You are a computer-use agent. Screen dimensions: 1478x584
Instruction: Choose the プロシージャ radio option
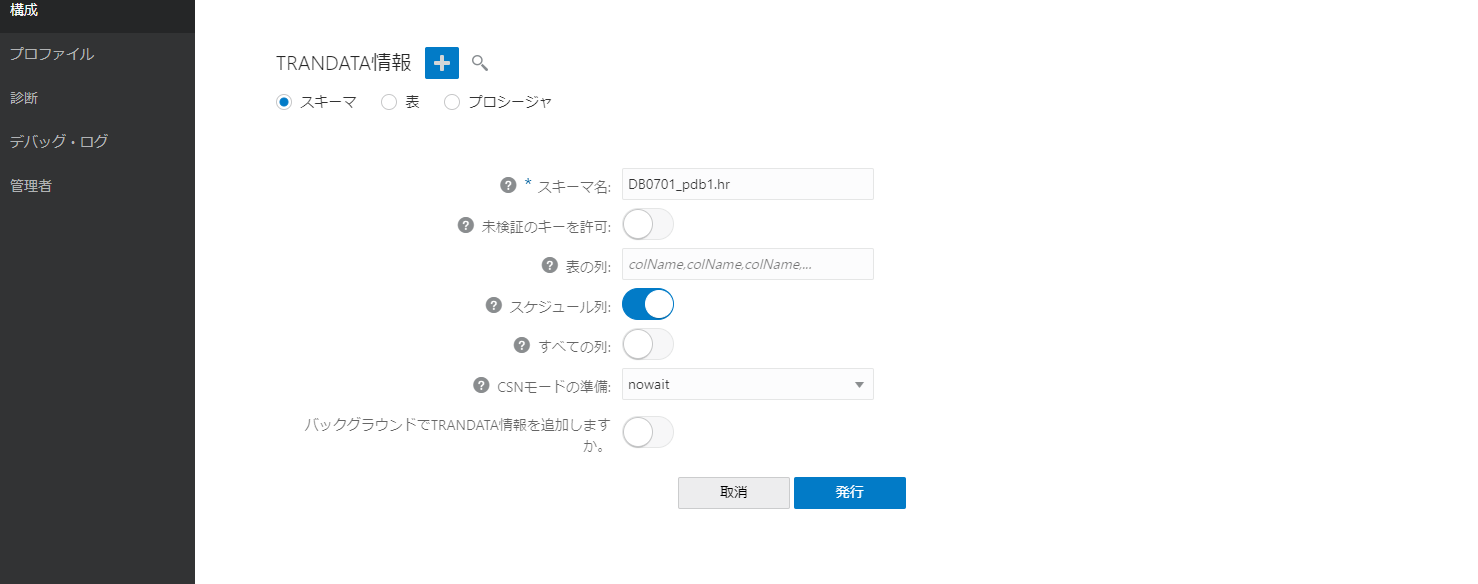click(x=452, y=102)
